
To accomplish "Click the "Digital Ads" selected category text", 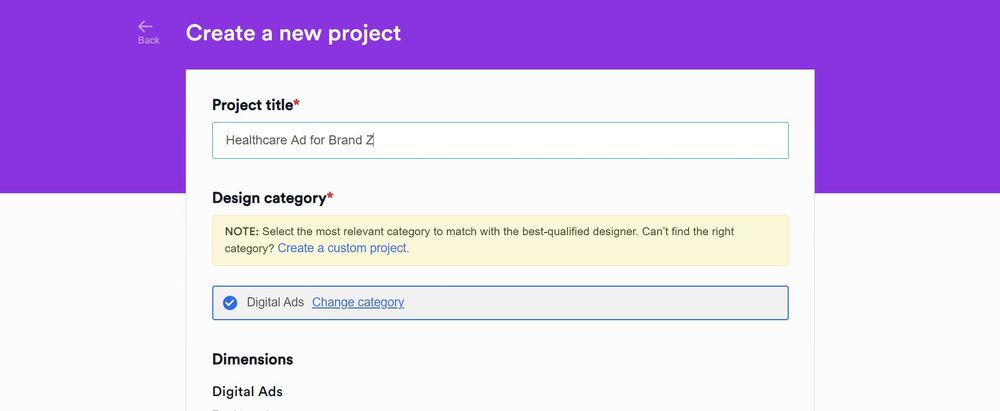I will point(276,303).
